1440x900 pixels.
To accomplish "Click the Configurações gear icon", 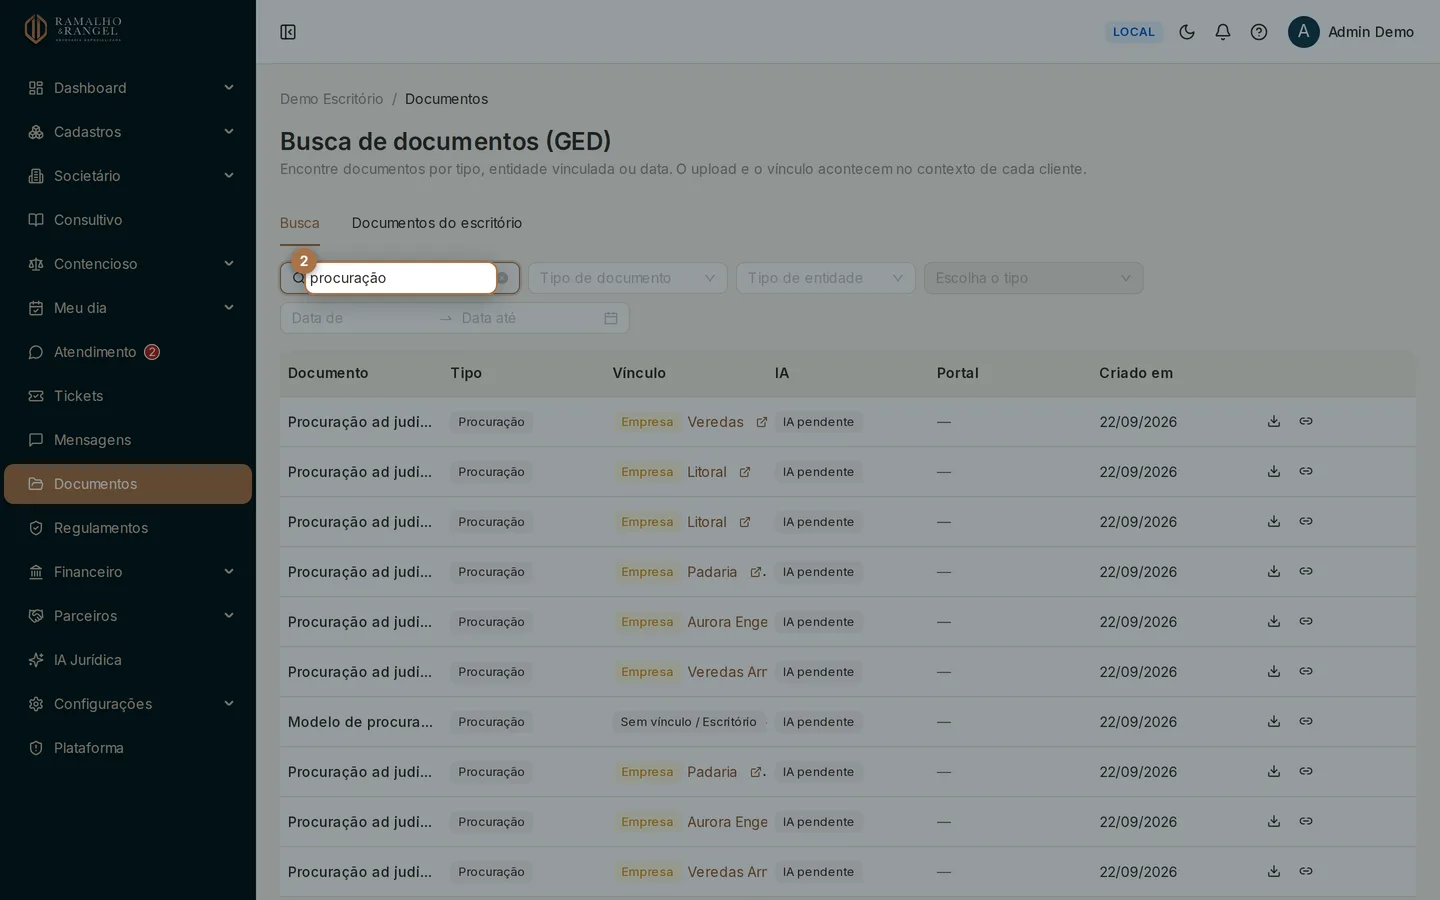I will tap(36, 704).
